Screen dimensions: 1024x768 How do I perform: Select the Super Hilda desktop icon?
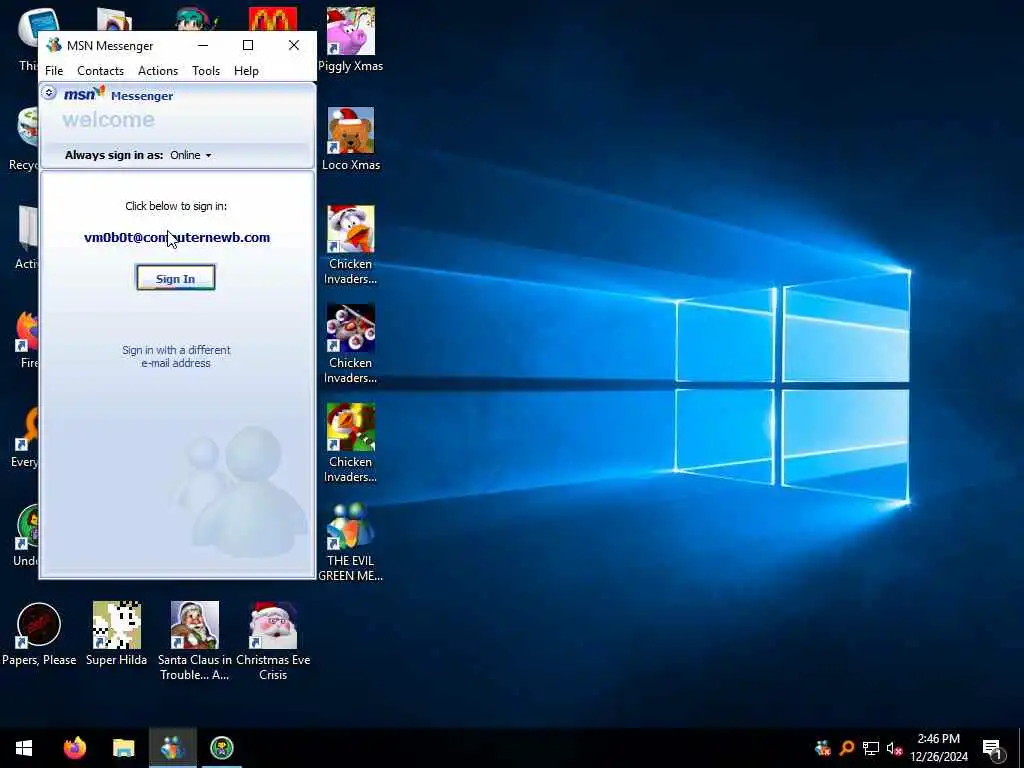pos(116,634)
